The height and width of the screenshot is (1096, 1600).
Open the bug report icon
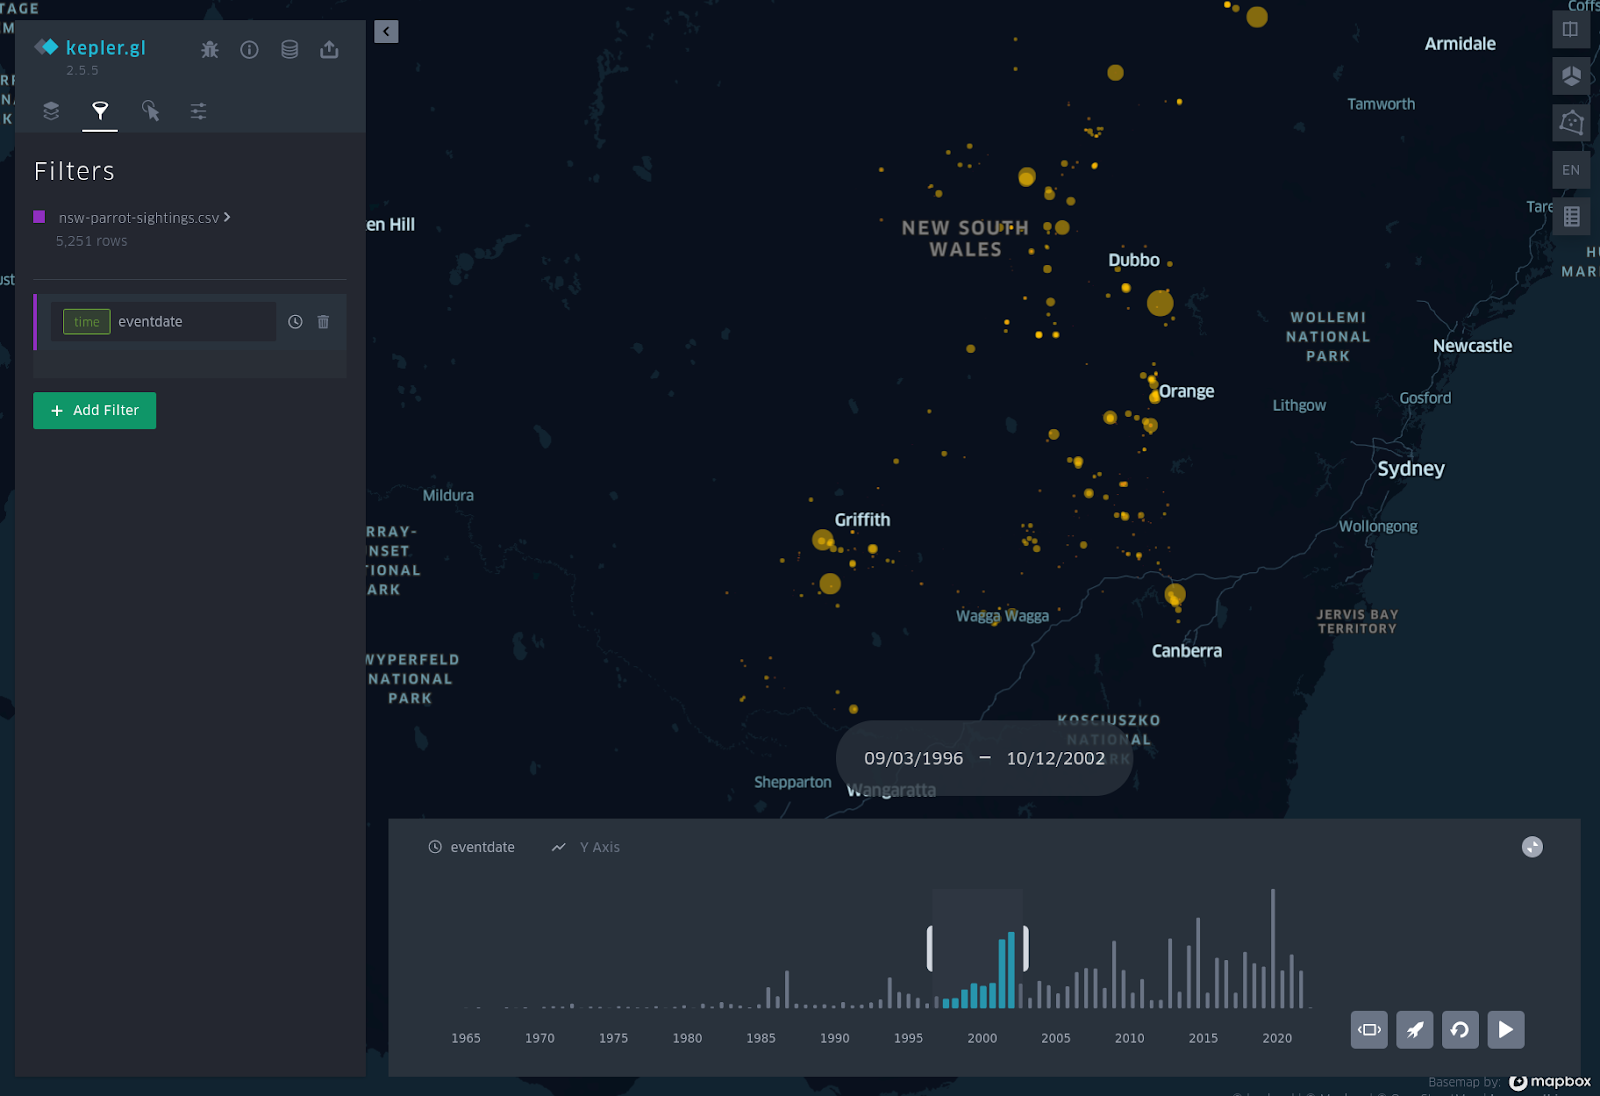pos(210,49)
